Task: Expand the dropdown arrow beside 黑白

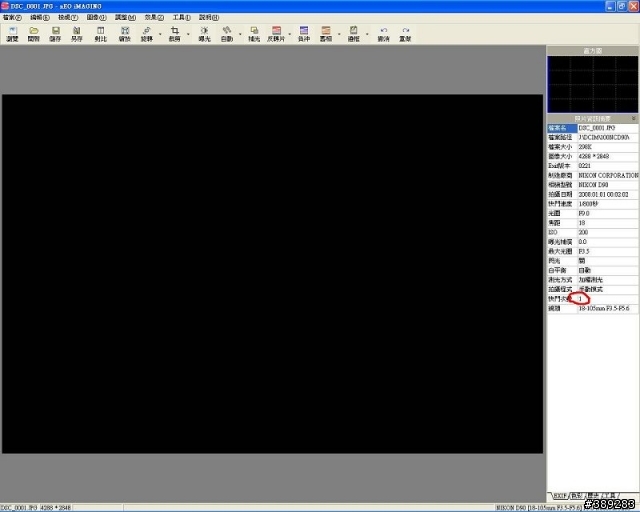Action: [339, 34]
